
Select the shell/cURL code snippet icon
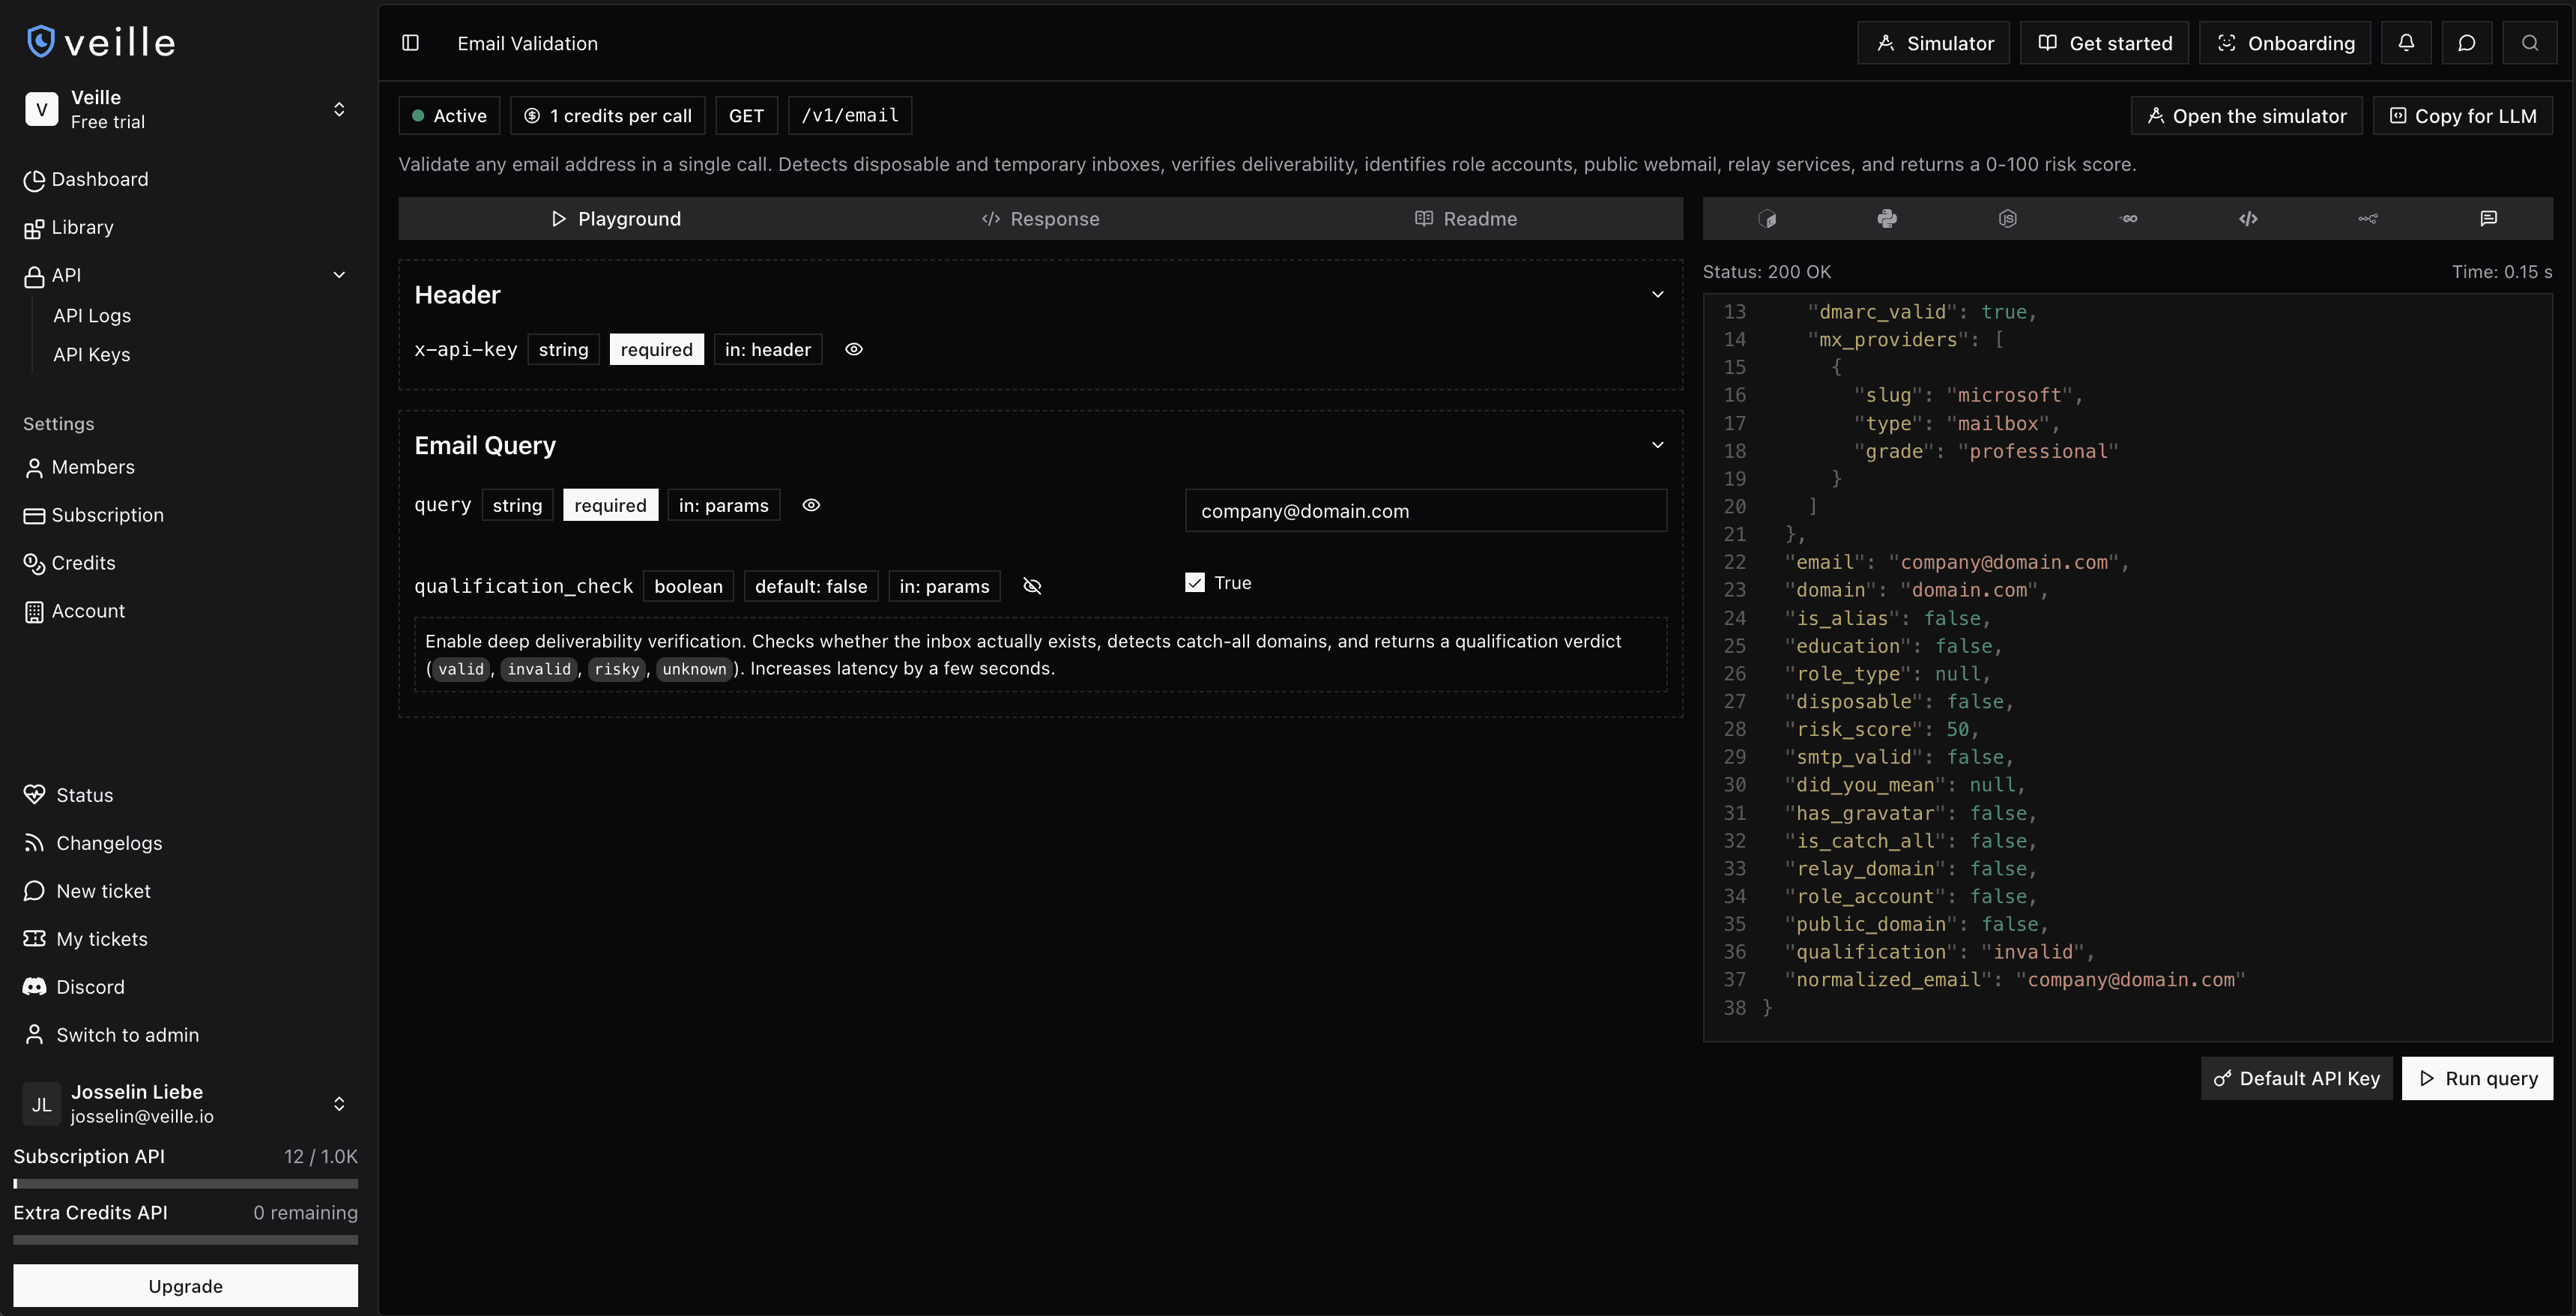click(x=1769, y=218)
